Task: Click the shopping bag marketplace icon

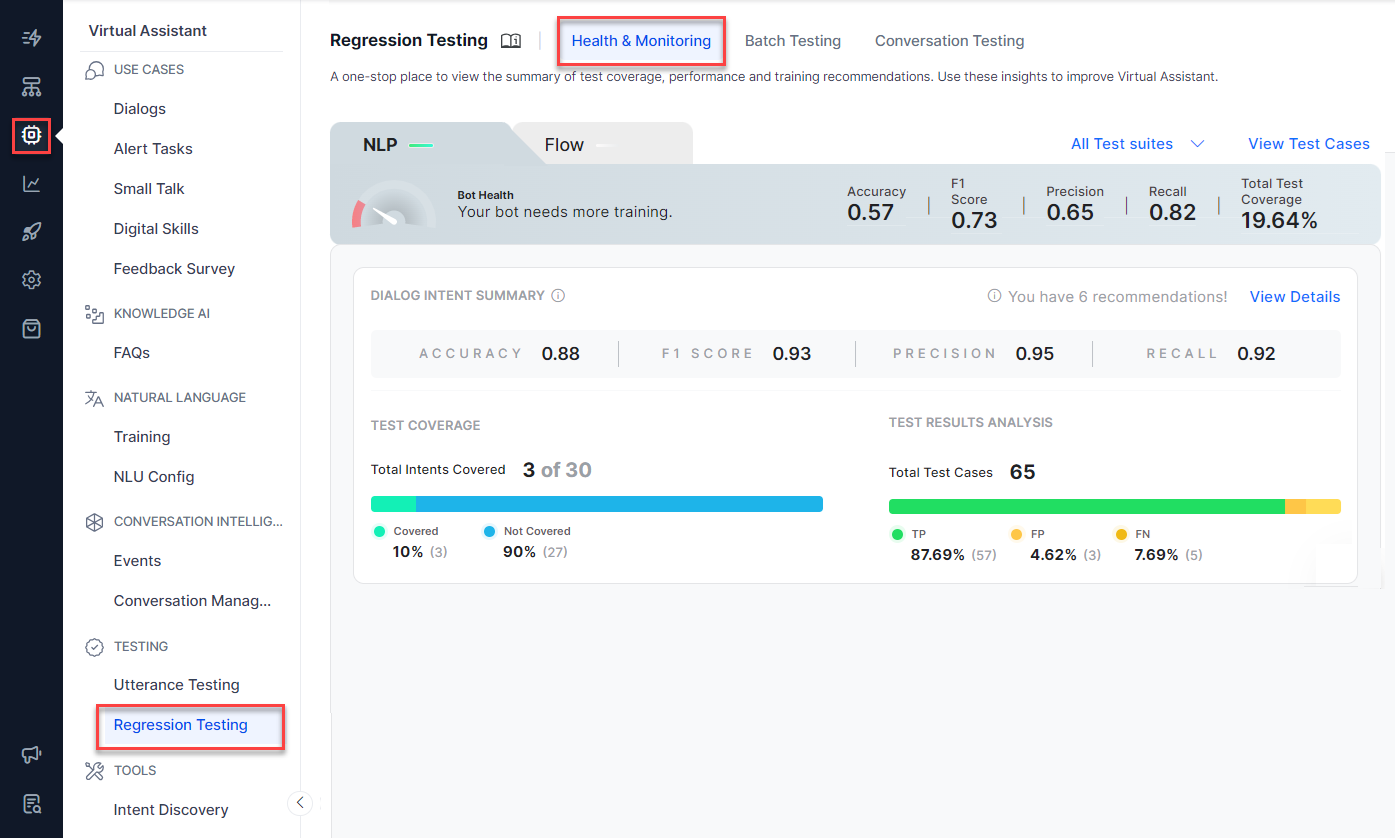Action: point(31,329)
